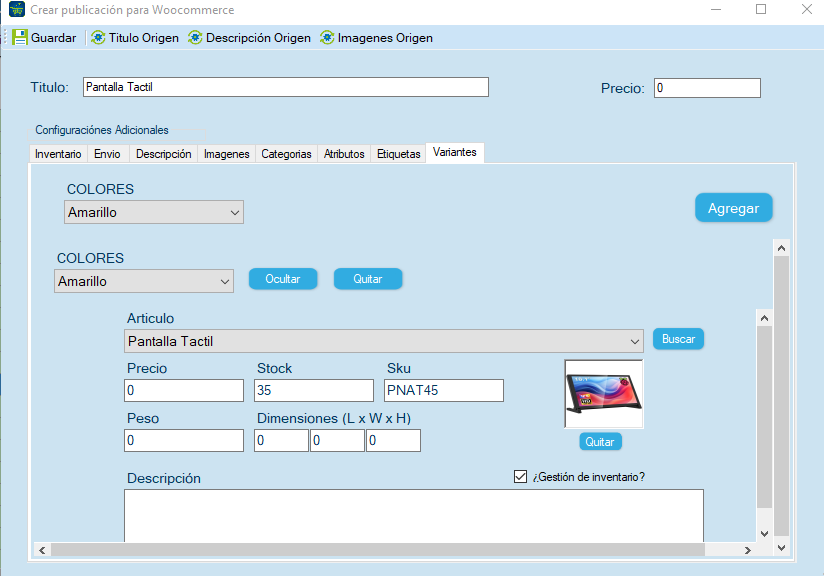This screenshot has width=824, height=576.
Task: Click the third Dimensiones height field
Action: (x=394, y=440)
